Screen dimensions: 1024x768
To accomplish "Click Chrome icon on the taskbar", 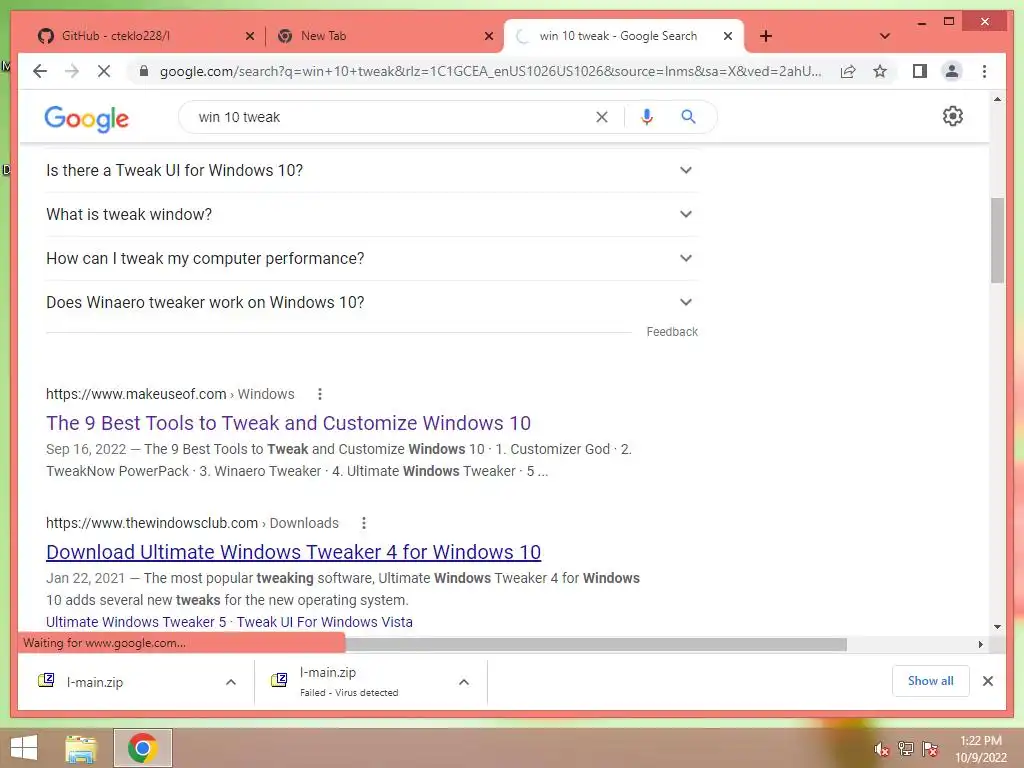I will [x=143, y=748].
